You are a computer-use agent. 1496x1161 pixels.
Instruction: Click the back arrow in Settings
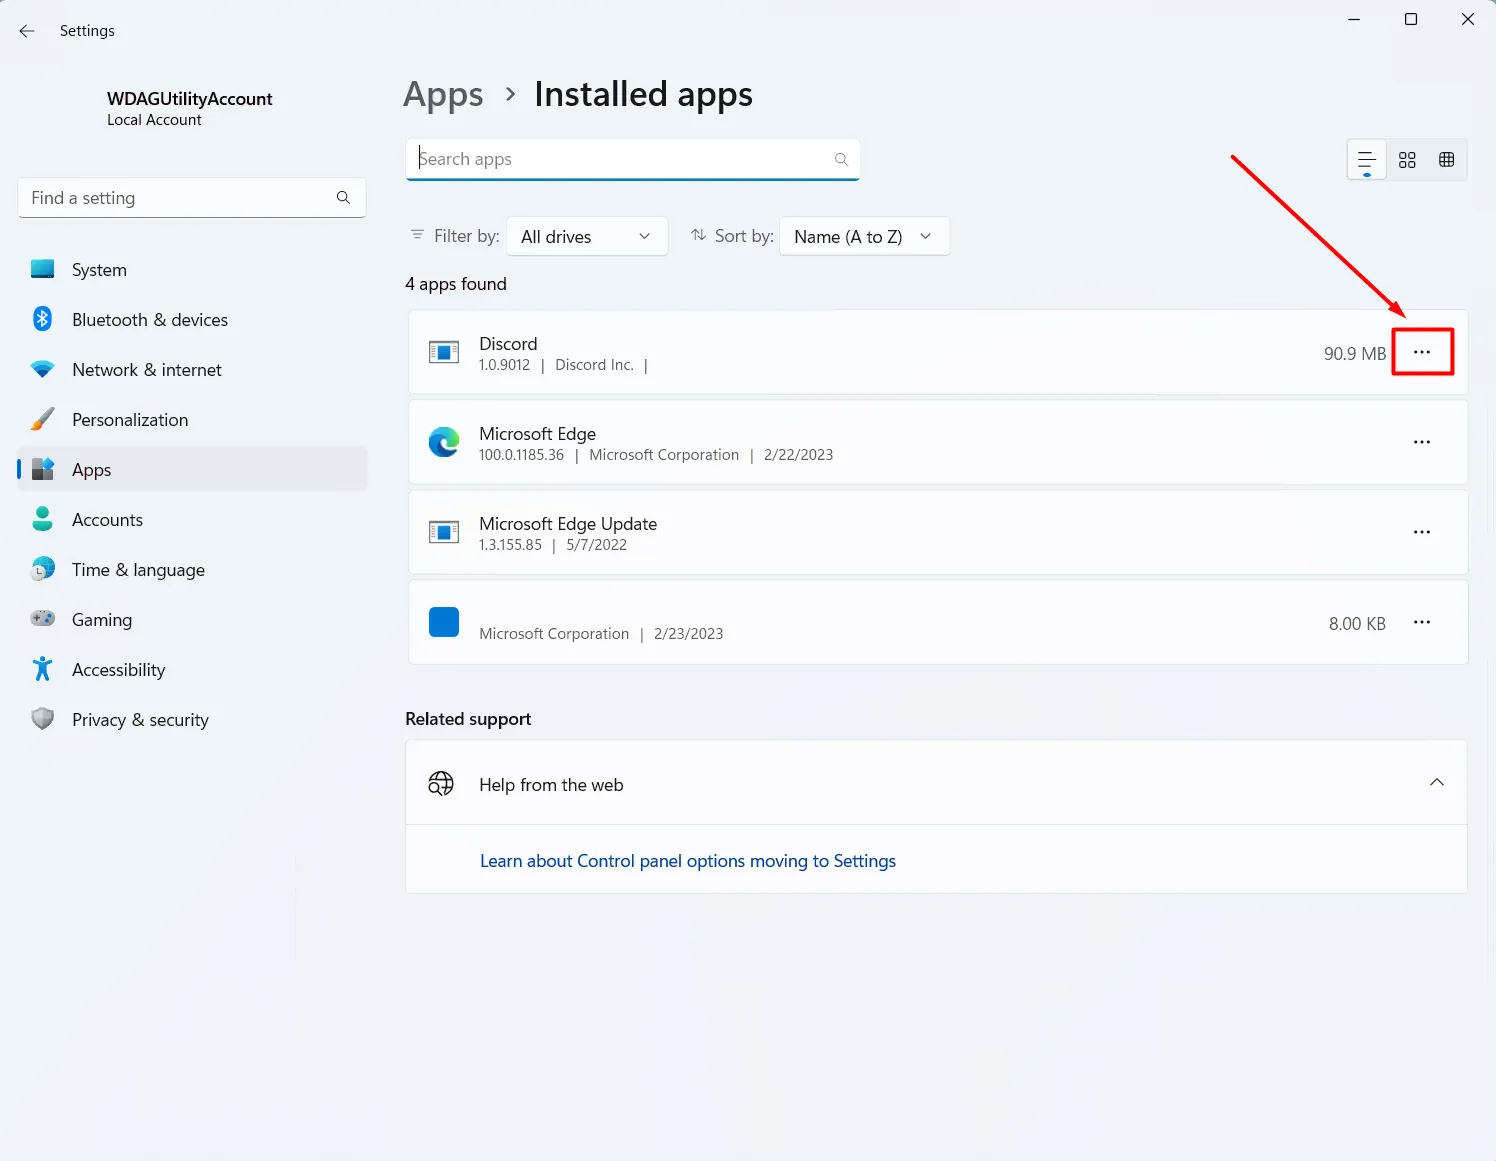tap(27, 31)
